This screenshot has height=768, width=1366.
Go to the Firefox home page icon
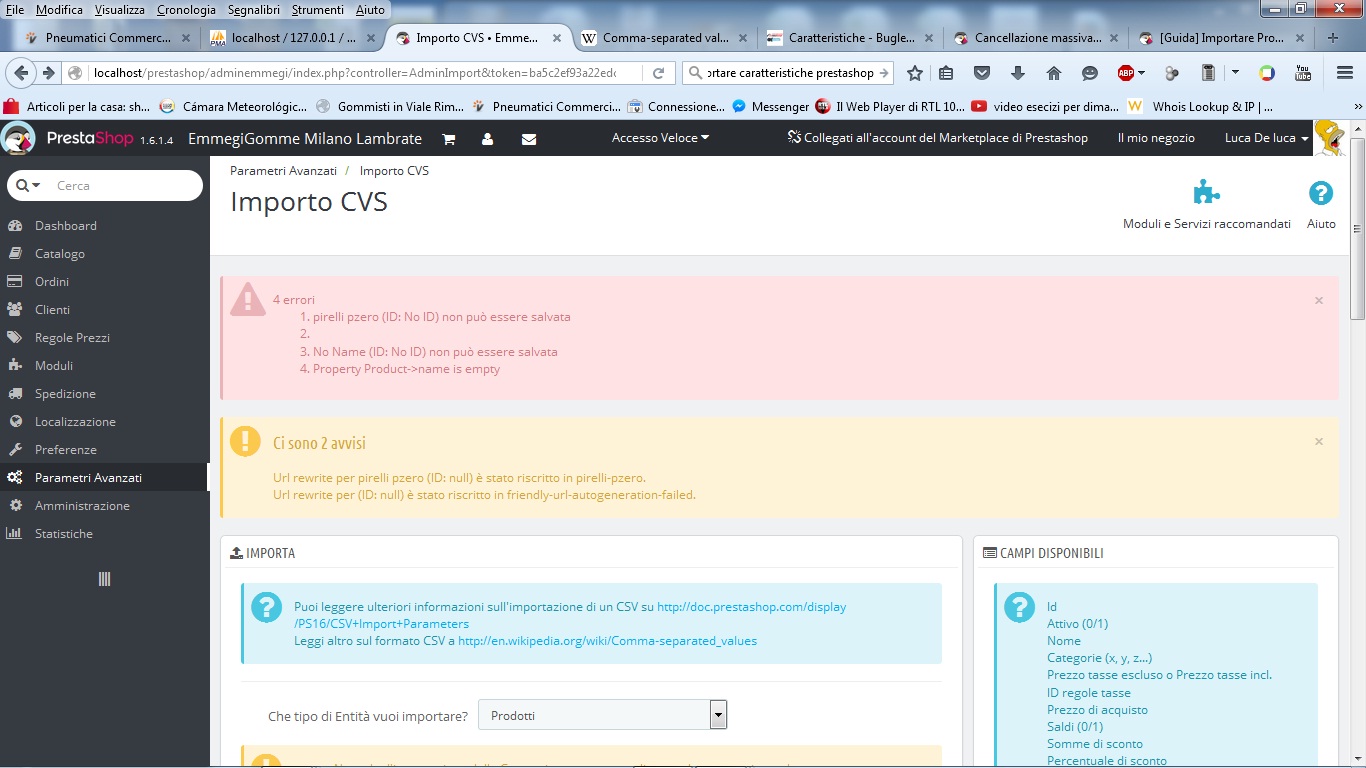[x=1053, y=73]
